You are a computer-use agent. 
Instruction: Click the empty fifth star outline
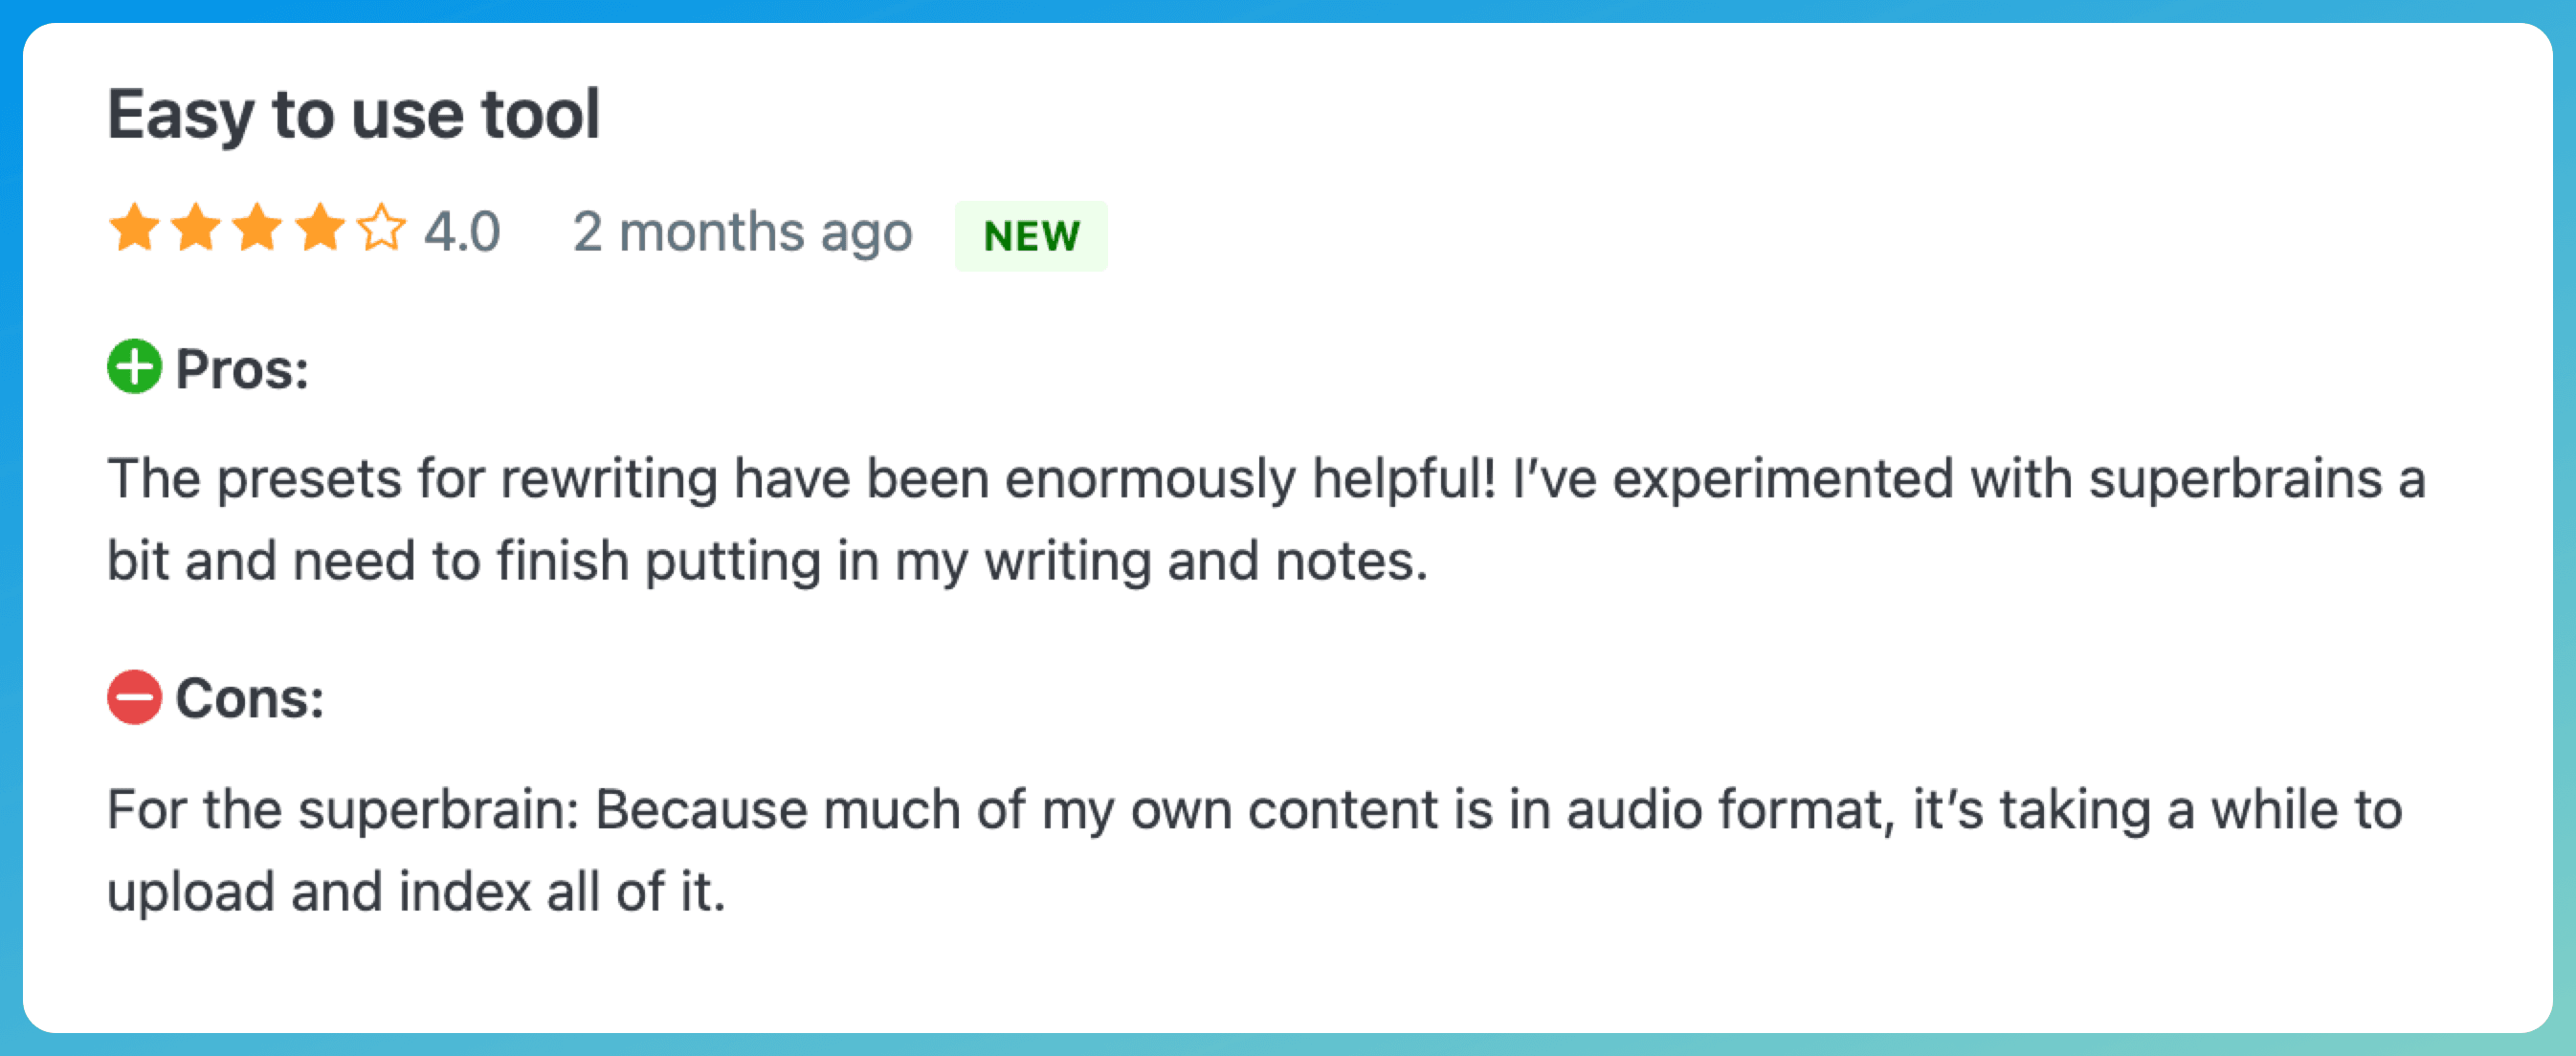pyautogui.click(x=382, y=228)
